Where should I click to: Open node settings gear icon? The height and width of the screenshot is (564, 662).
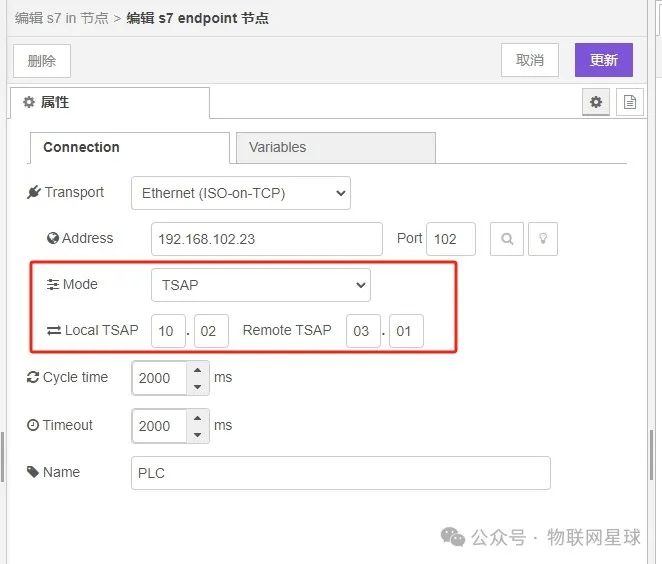596,102
